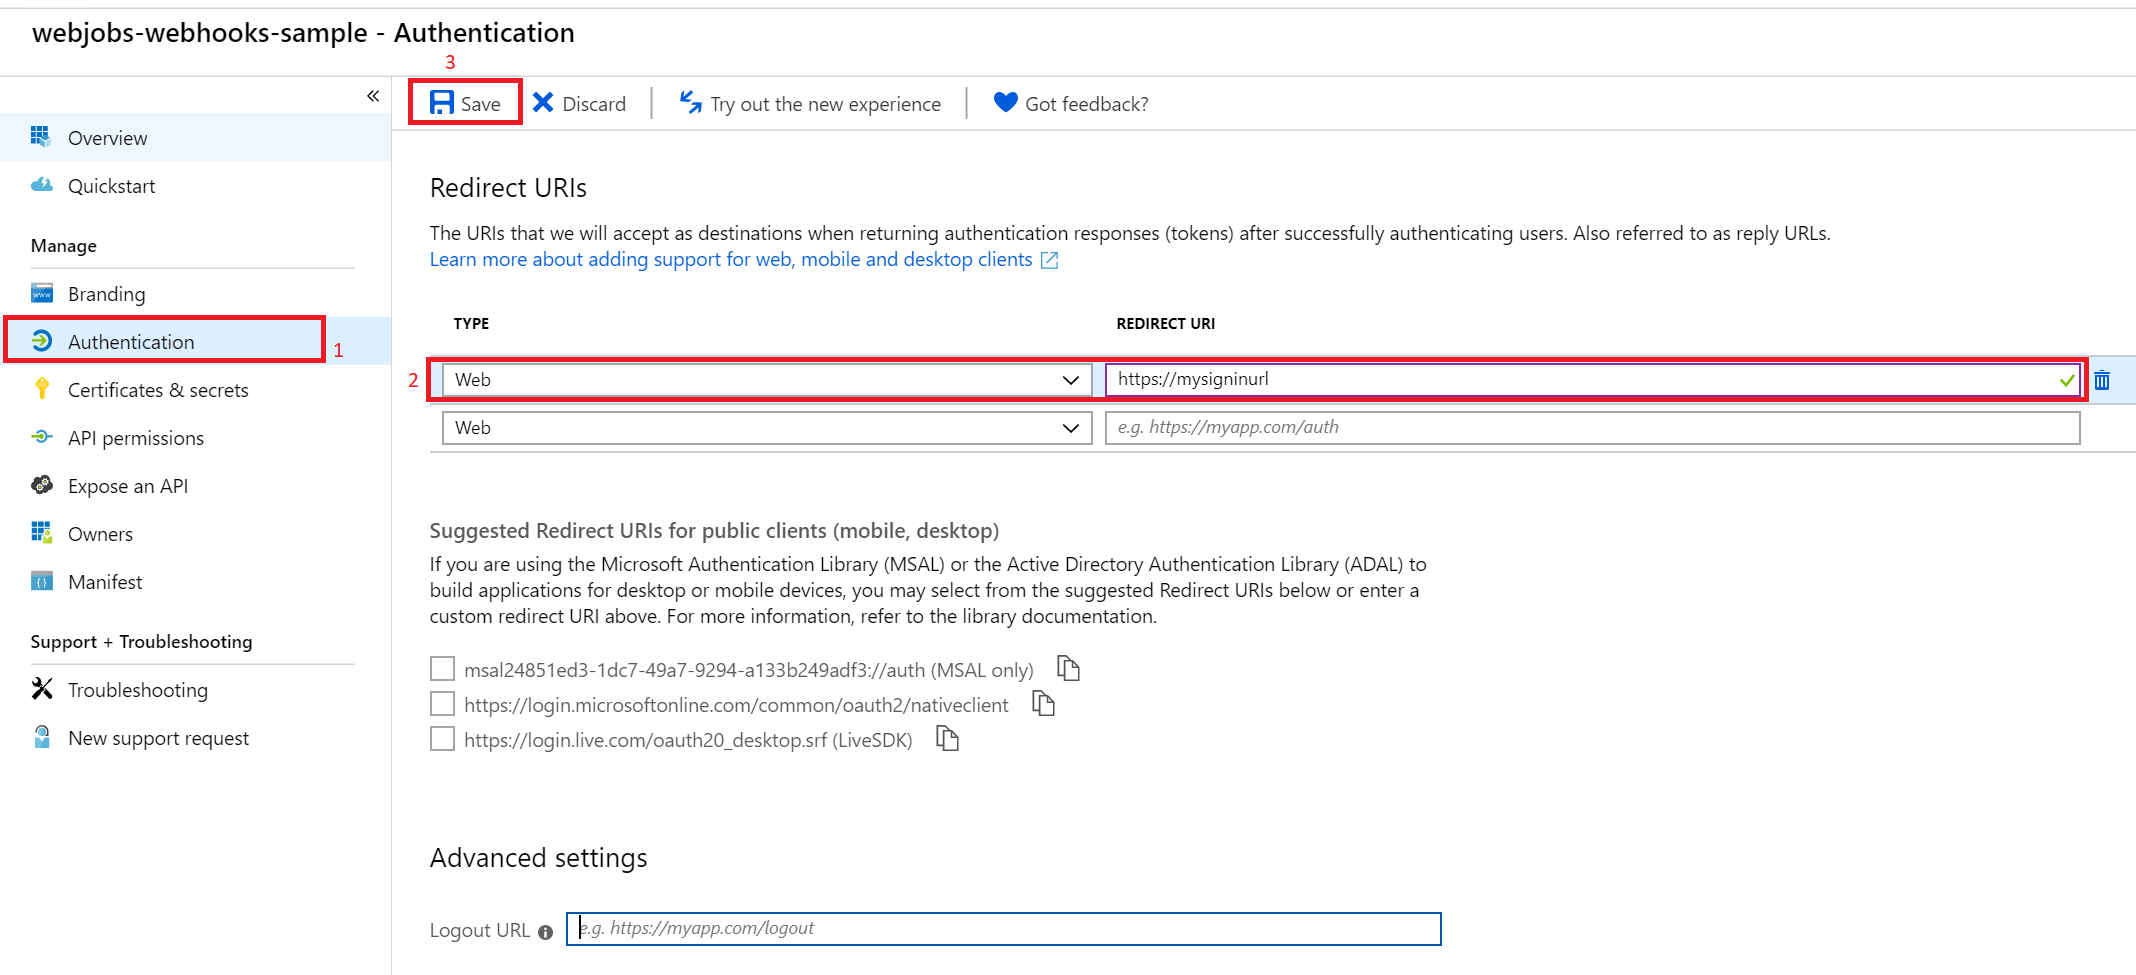Click the Expose an API icon
Viewport: 2136px width, 975px height.
pyautogui.click(x=41, y=485)
